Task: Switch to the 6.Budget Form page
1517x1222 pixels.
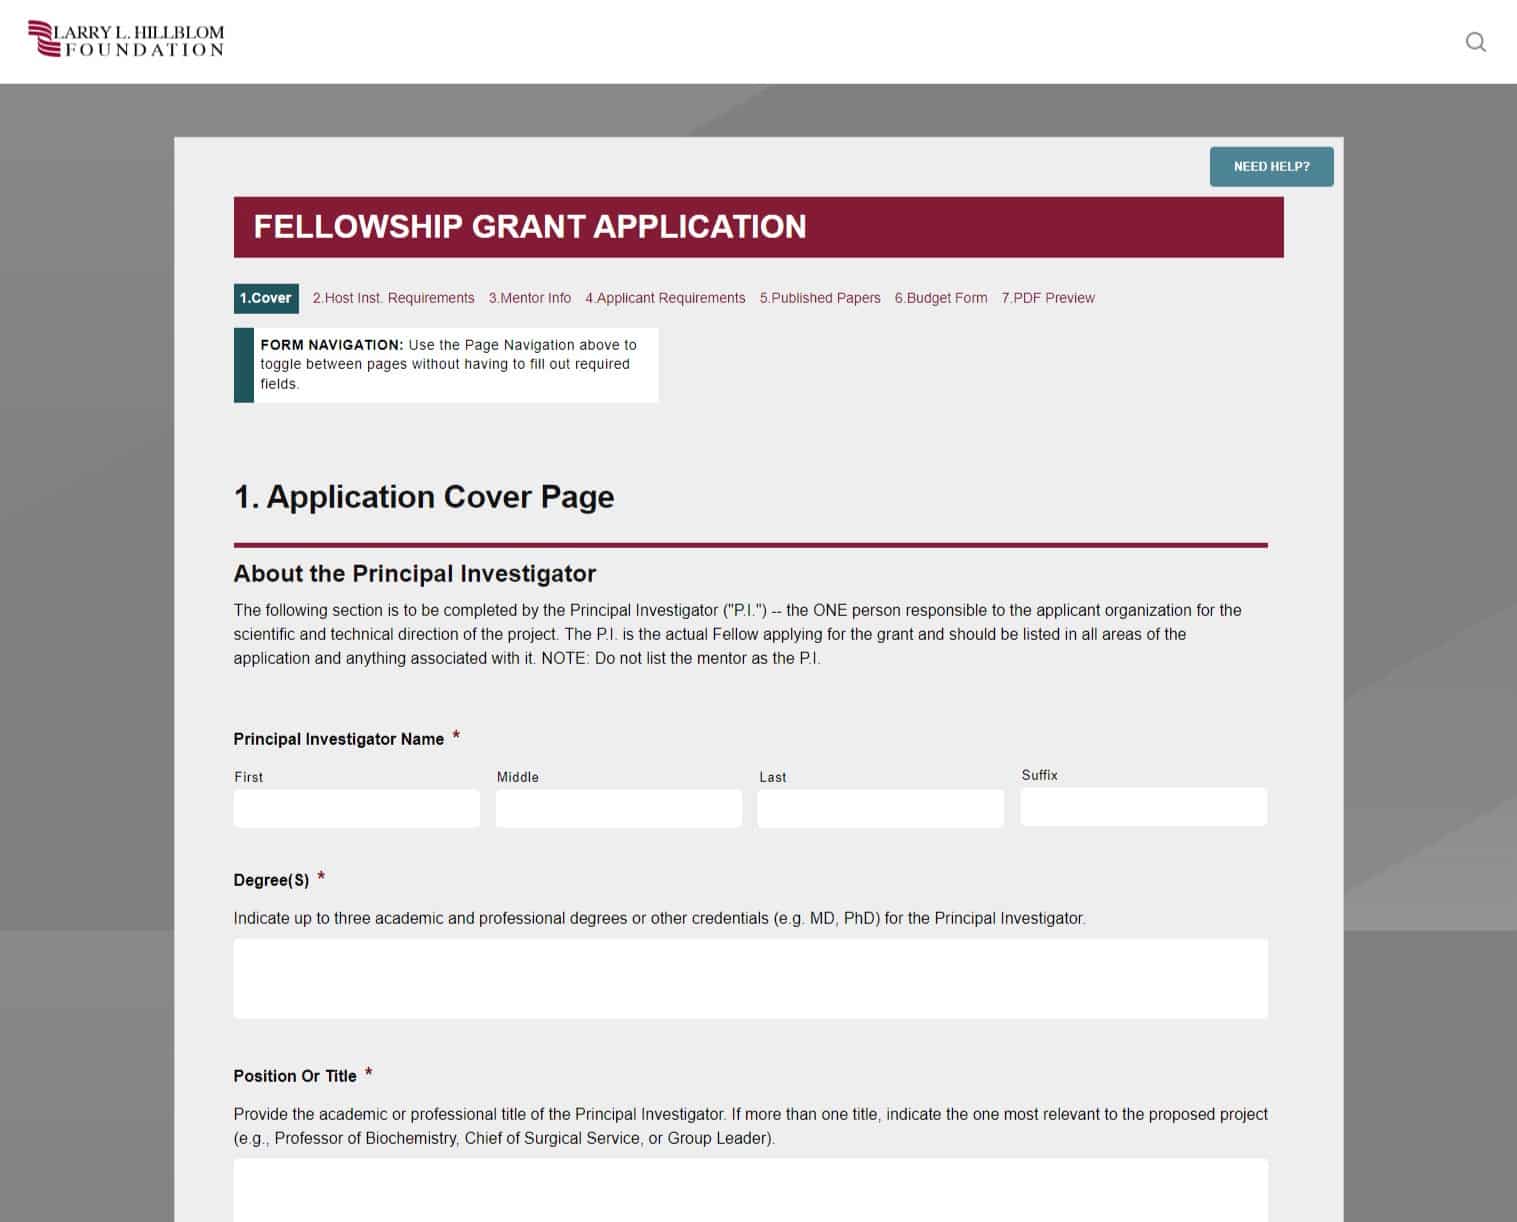Action: point(940,297)
